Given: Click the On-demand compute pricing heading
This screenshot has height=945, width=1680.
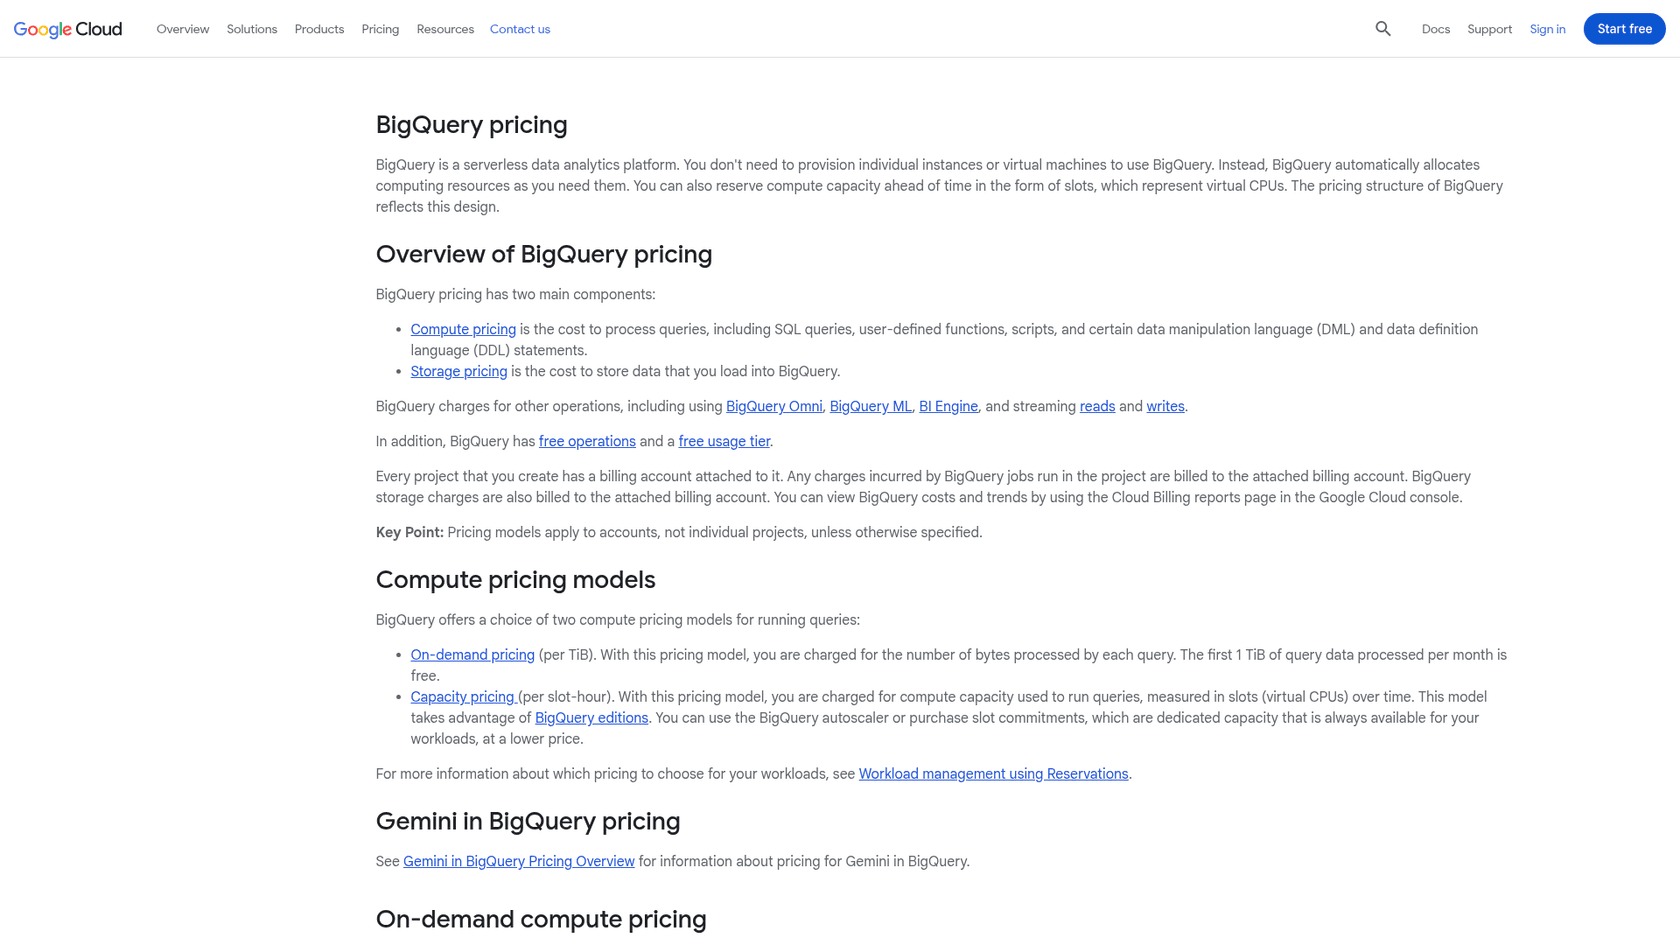Looking at the screenshot, I should point(541,919).
